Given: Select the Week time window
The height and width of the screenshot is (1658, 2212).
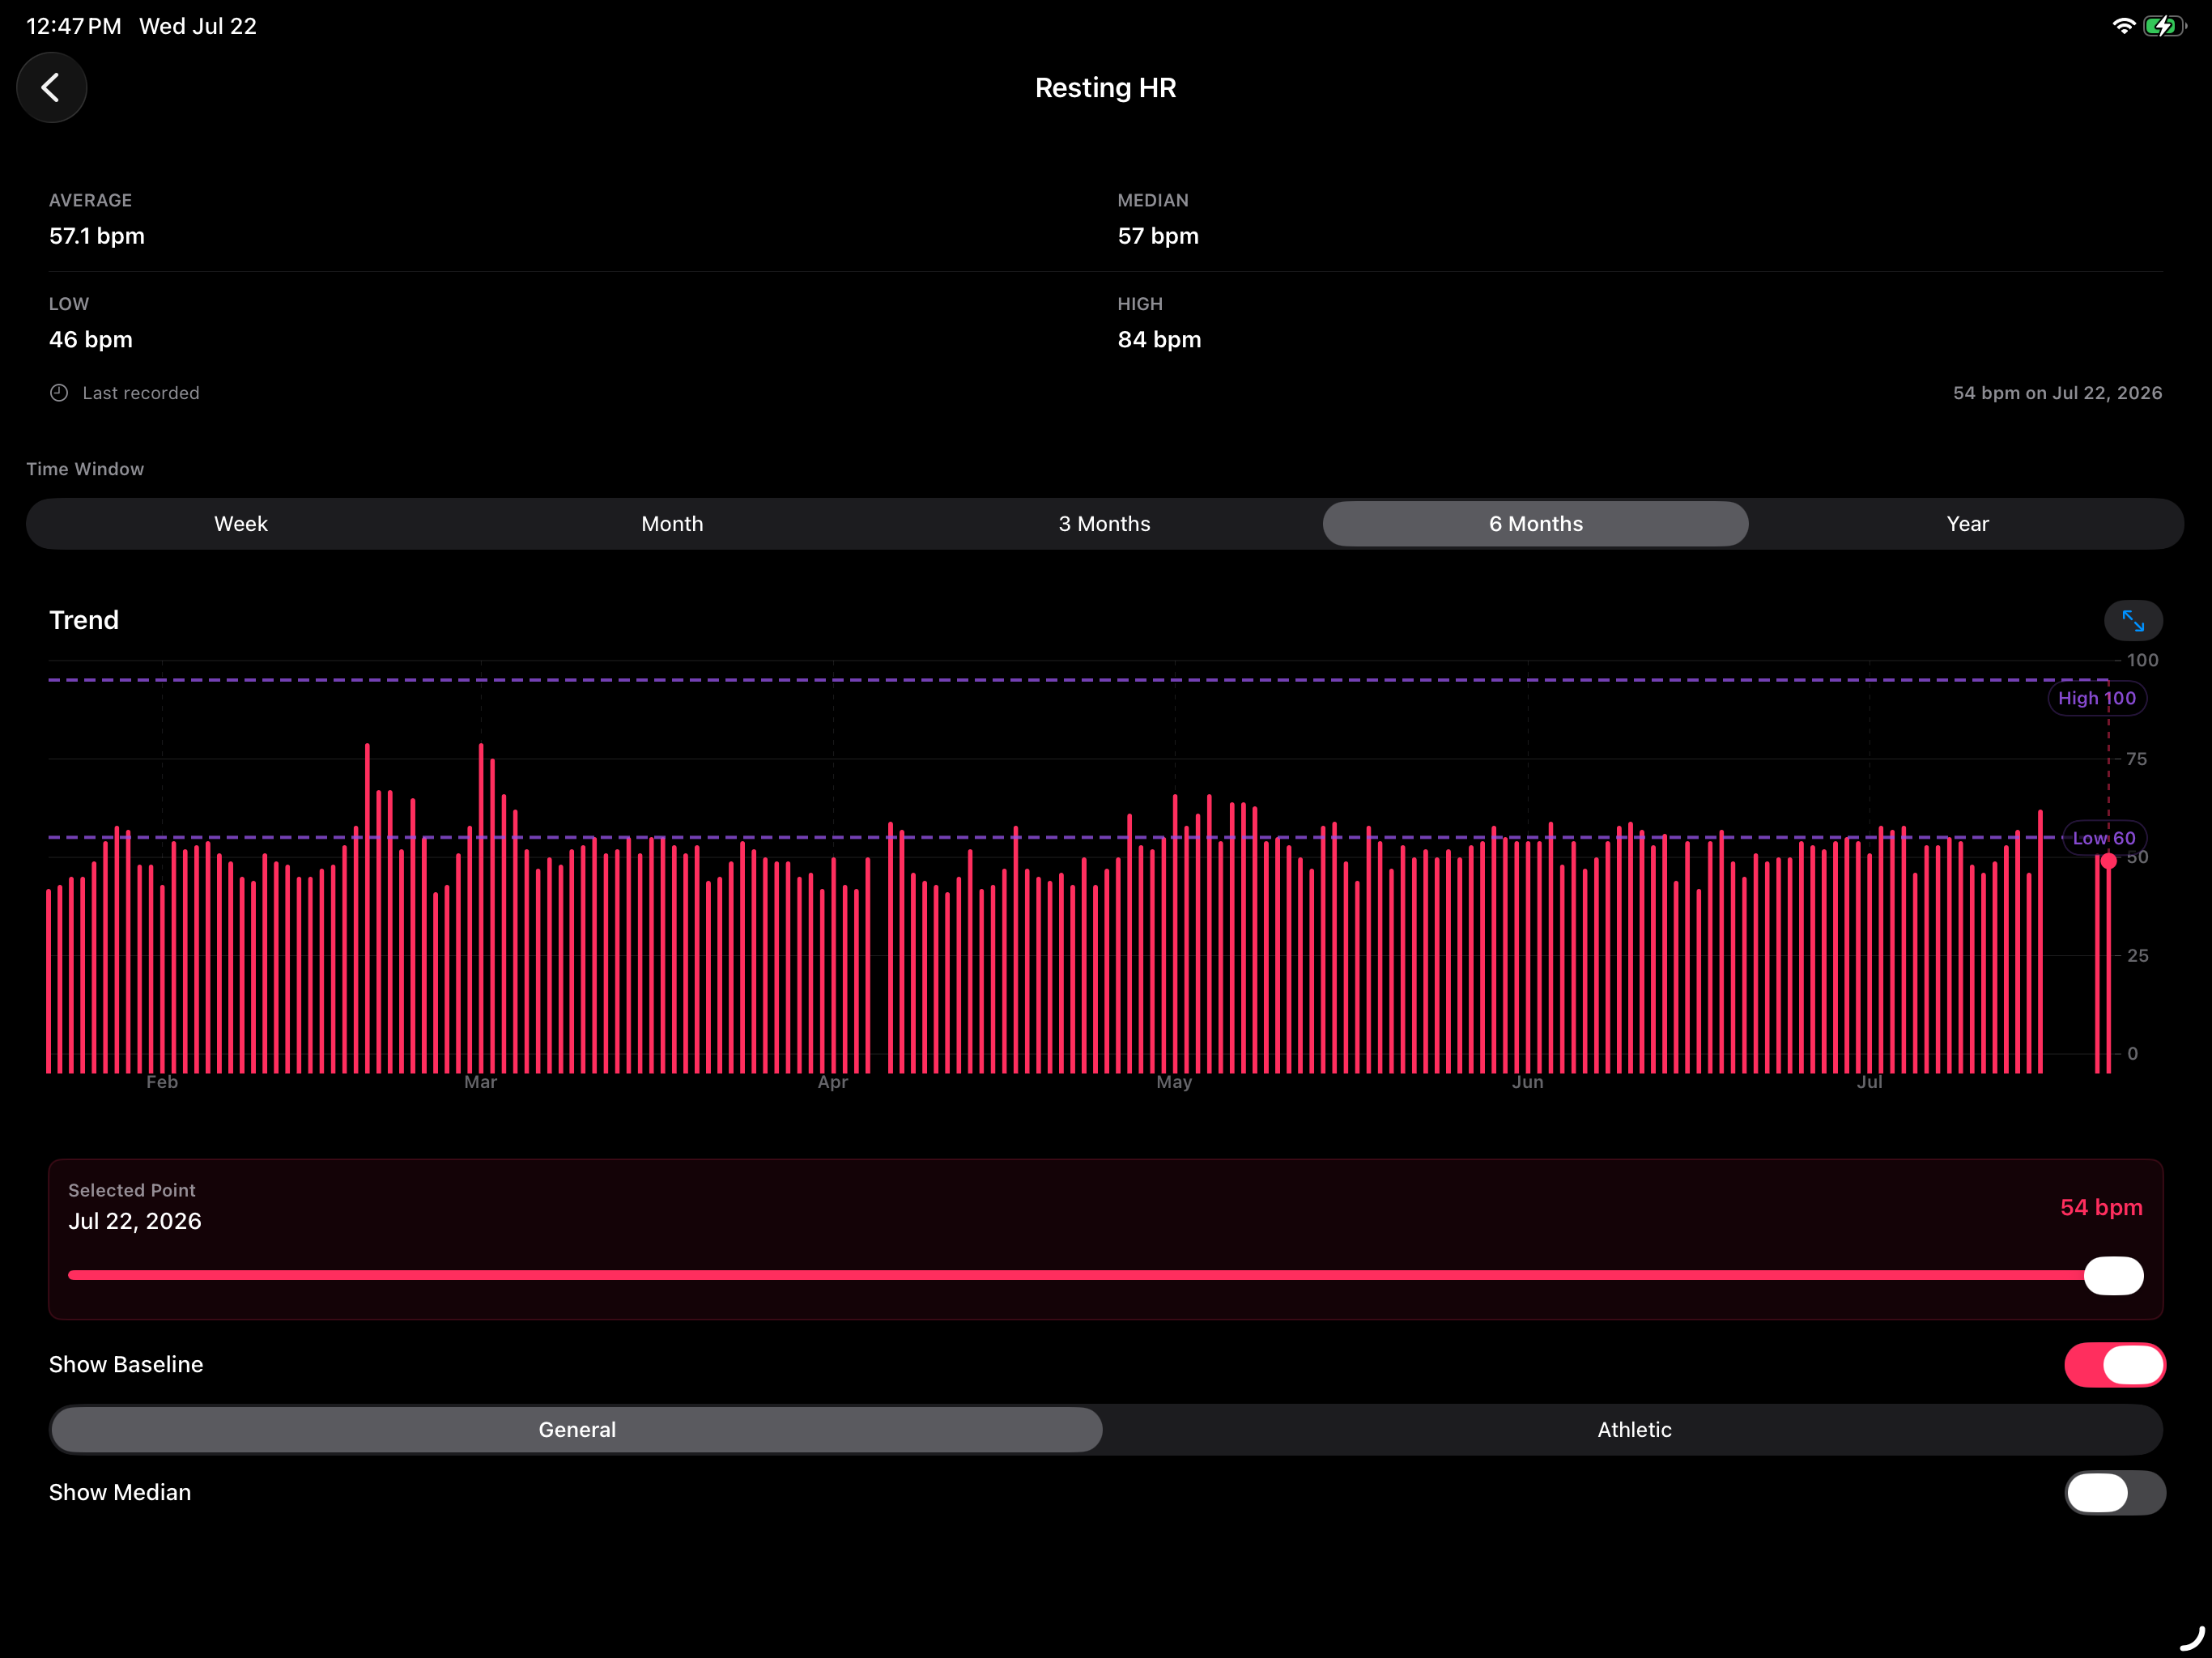Looking at the screenshot, I should click(241, 524).
